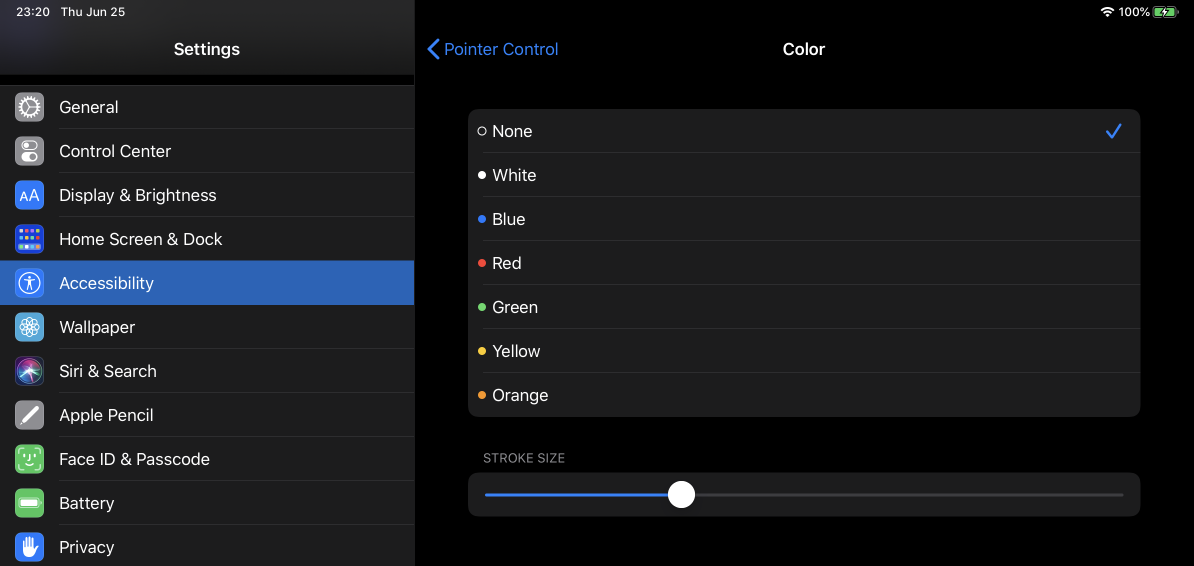The image size is (1194, 566).
Task: Go back to Pointer Control
Action: coord(493,50)
